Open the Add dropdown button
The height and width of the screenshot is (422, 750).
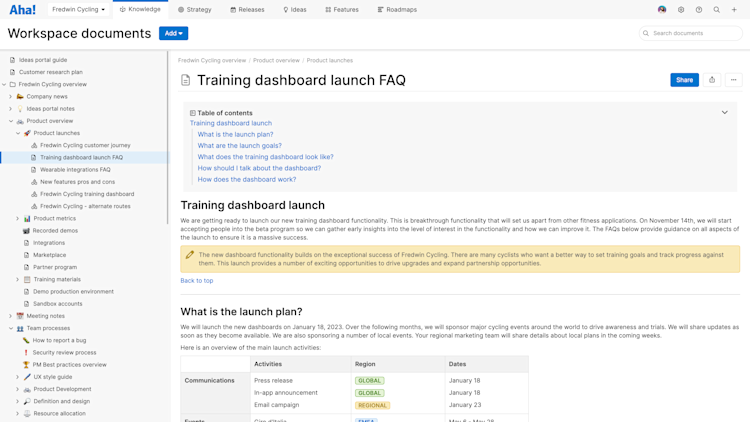pos(173,33)
